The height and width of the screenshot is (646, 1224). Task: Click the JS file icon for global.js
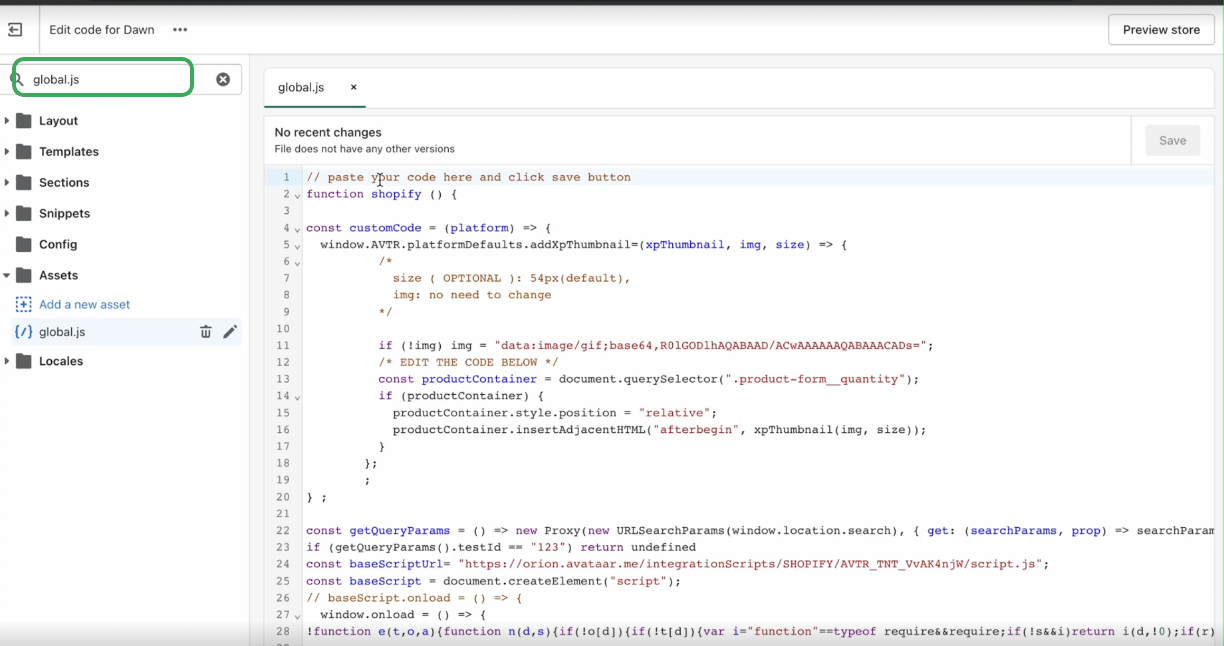(24, 332)
